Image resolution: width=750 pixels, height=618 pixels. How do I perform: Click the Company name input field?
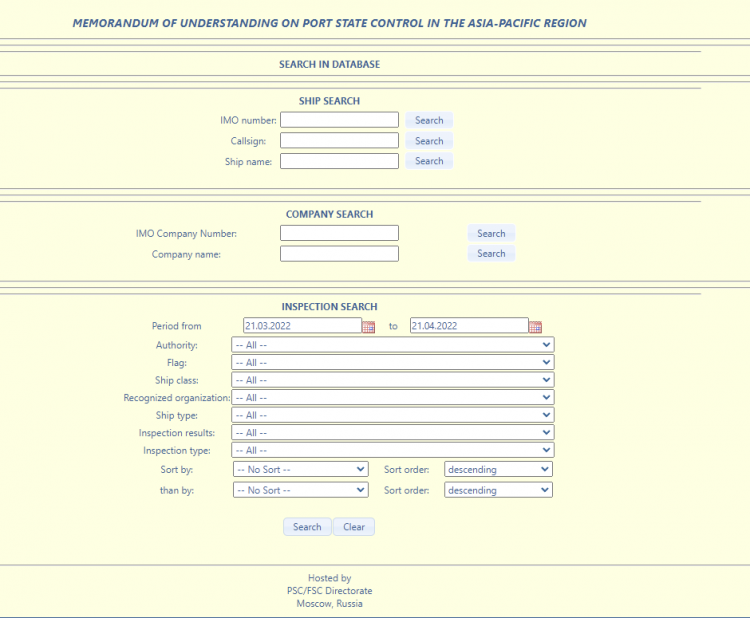point(339,254)
